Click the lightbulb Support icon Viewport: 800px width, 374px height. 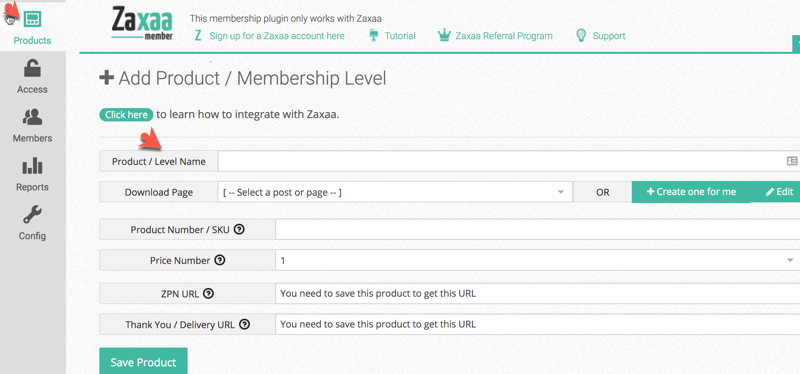[581, 36]
